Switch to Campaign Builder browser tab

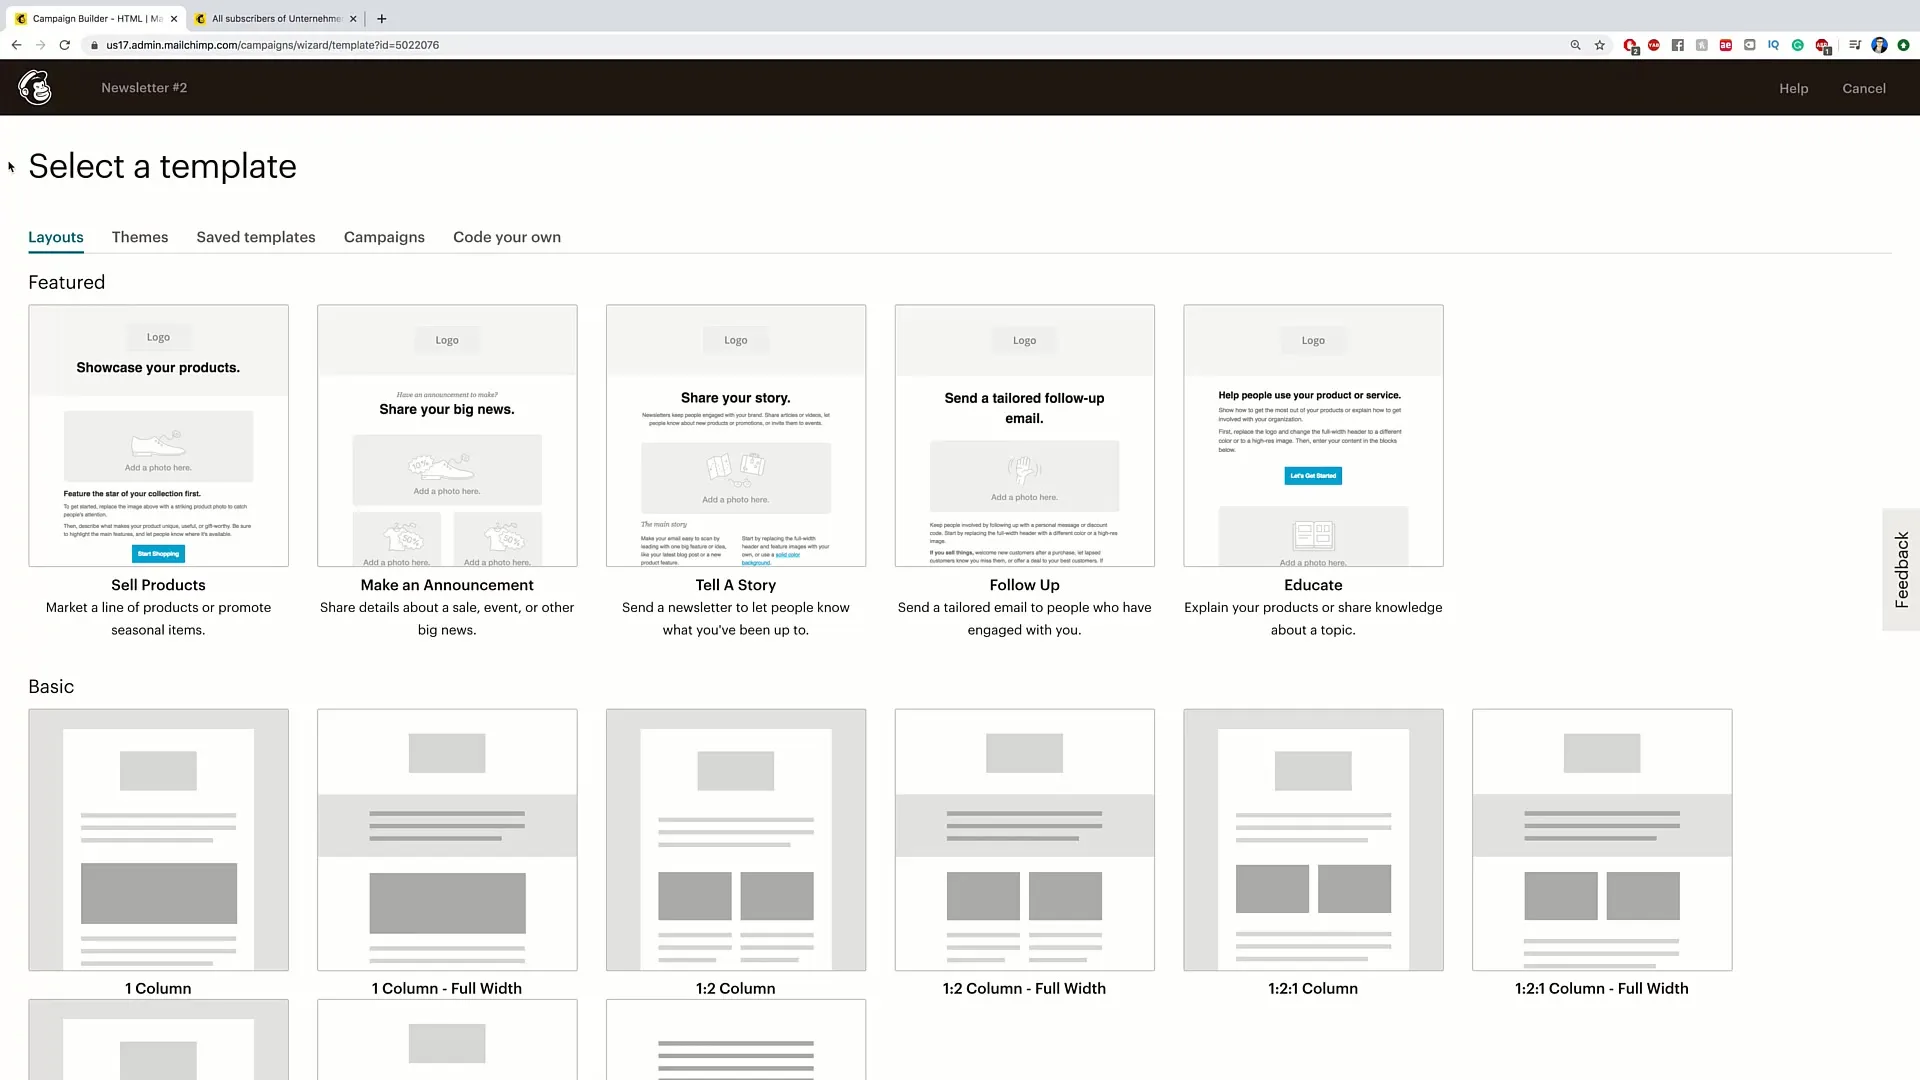point(97,18)
